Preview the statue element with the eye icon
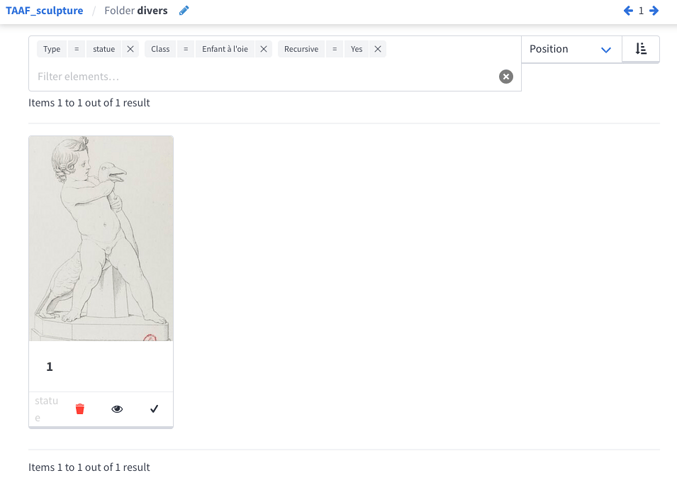Image resolution: width=677 pixels, height=500 pixels. click(x=117, y=409)
